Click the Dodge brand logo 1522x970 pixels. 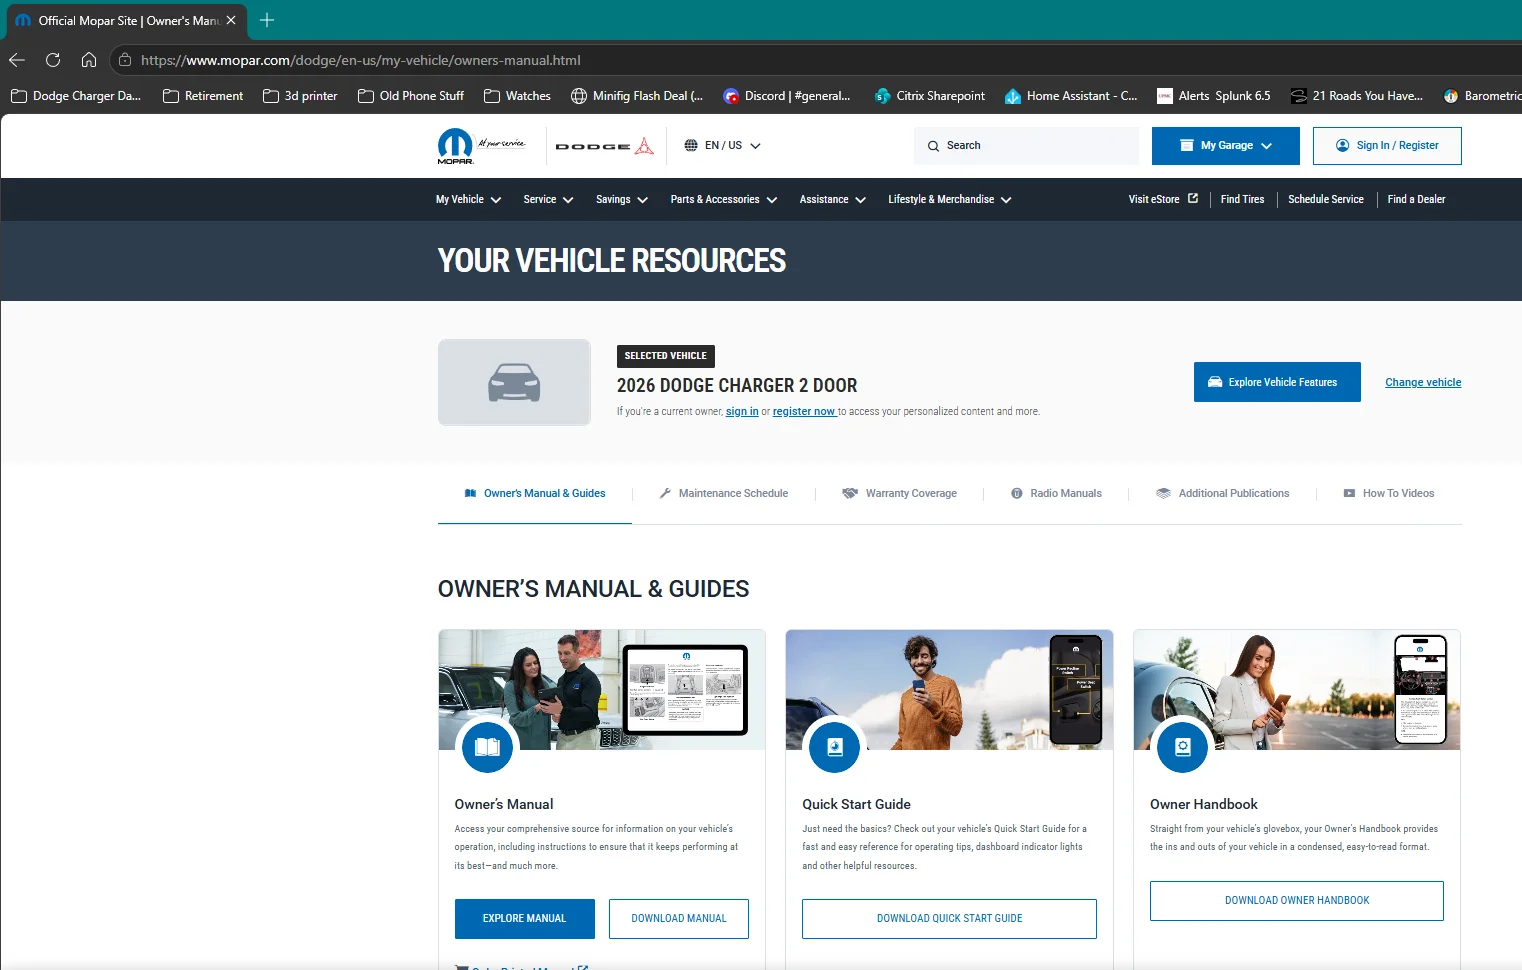pos(604,146)
